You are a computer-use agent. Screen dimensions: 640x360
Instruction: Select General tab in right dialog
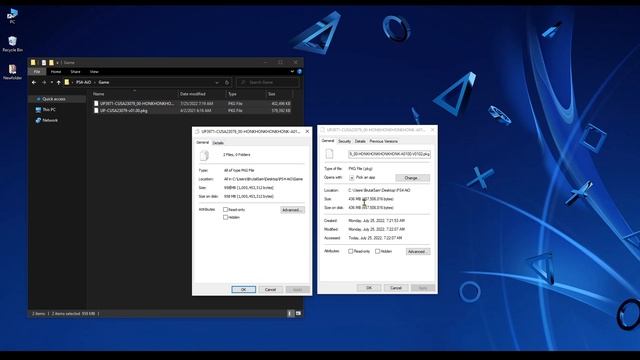coord(328,141)
